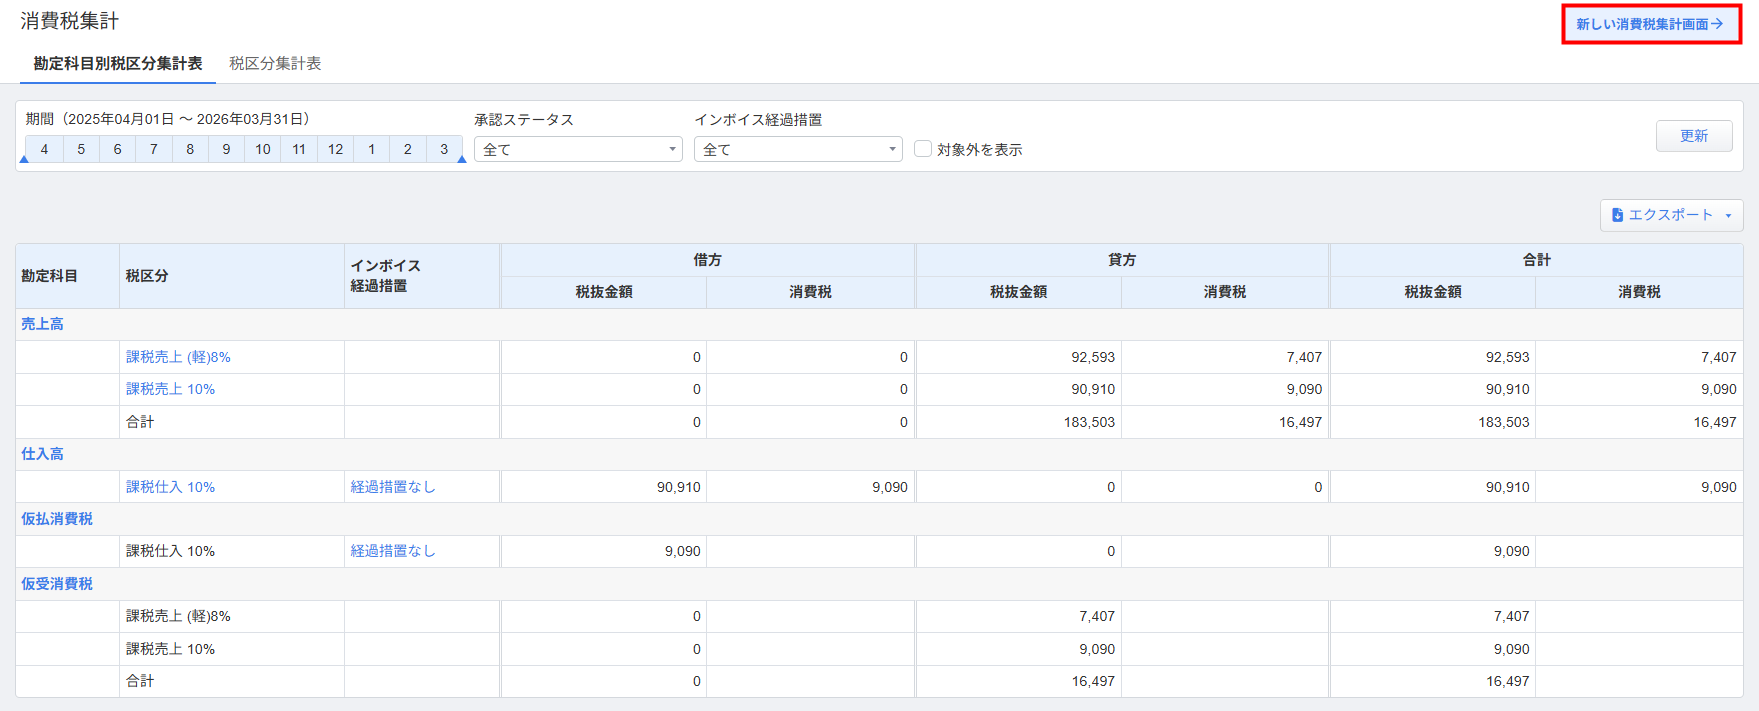This screenshot has height=711, width=1759.
Task: Click the period start triangle marker
Action: [24, 159]
